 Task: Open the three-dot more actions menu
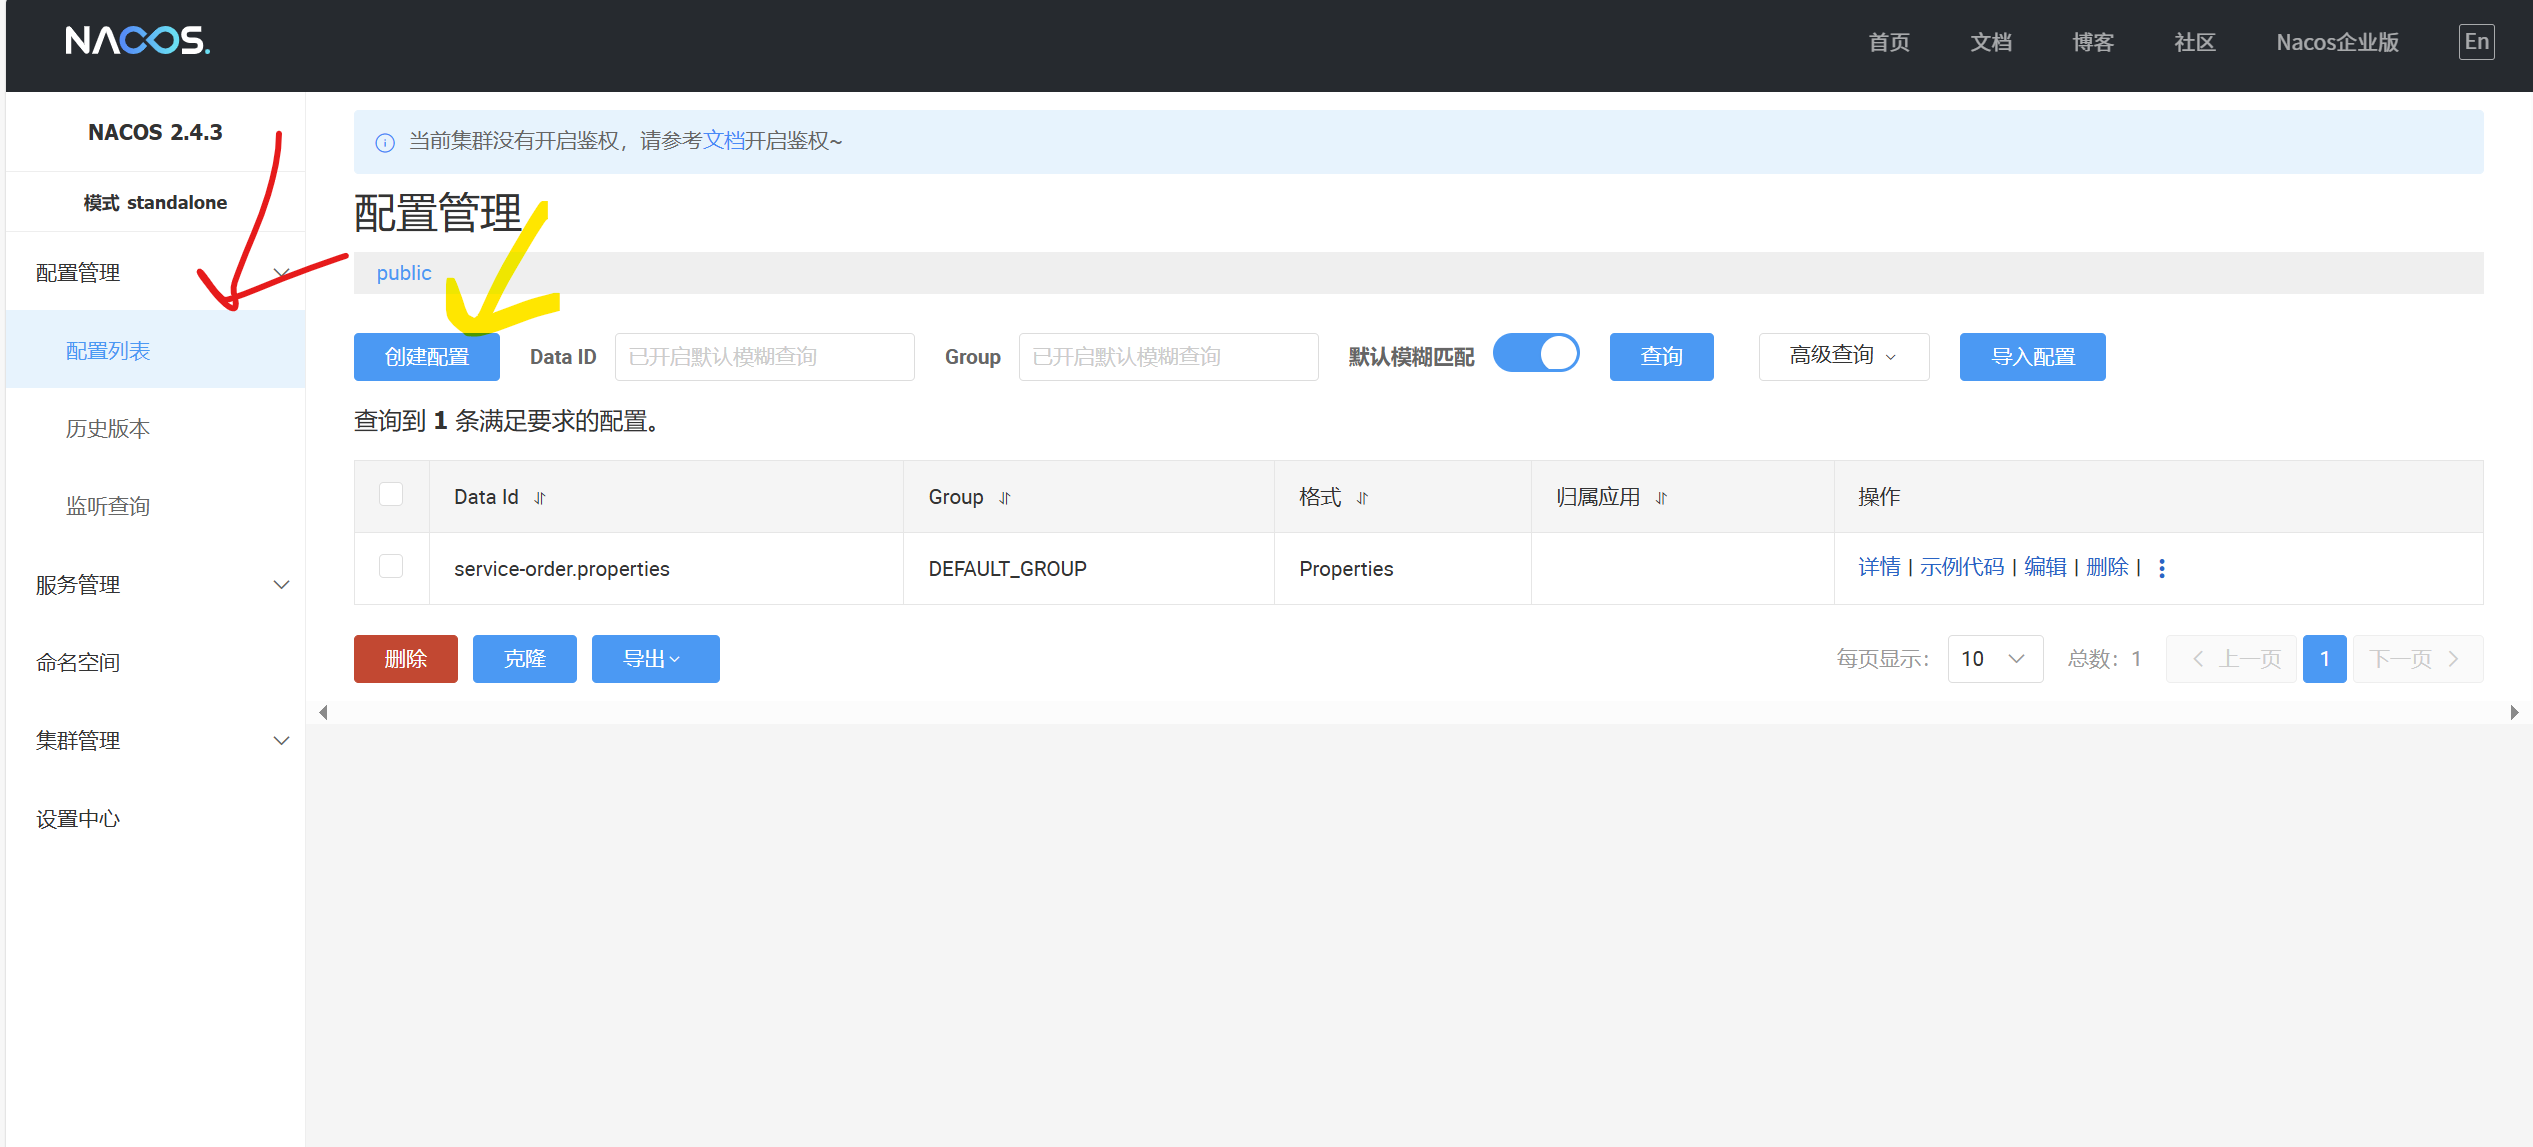tap(2162, 568)
